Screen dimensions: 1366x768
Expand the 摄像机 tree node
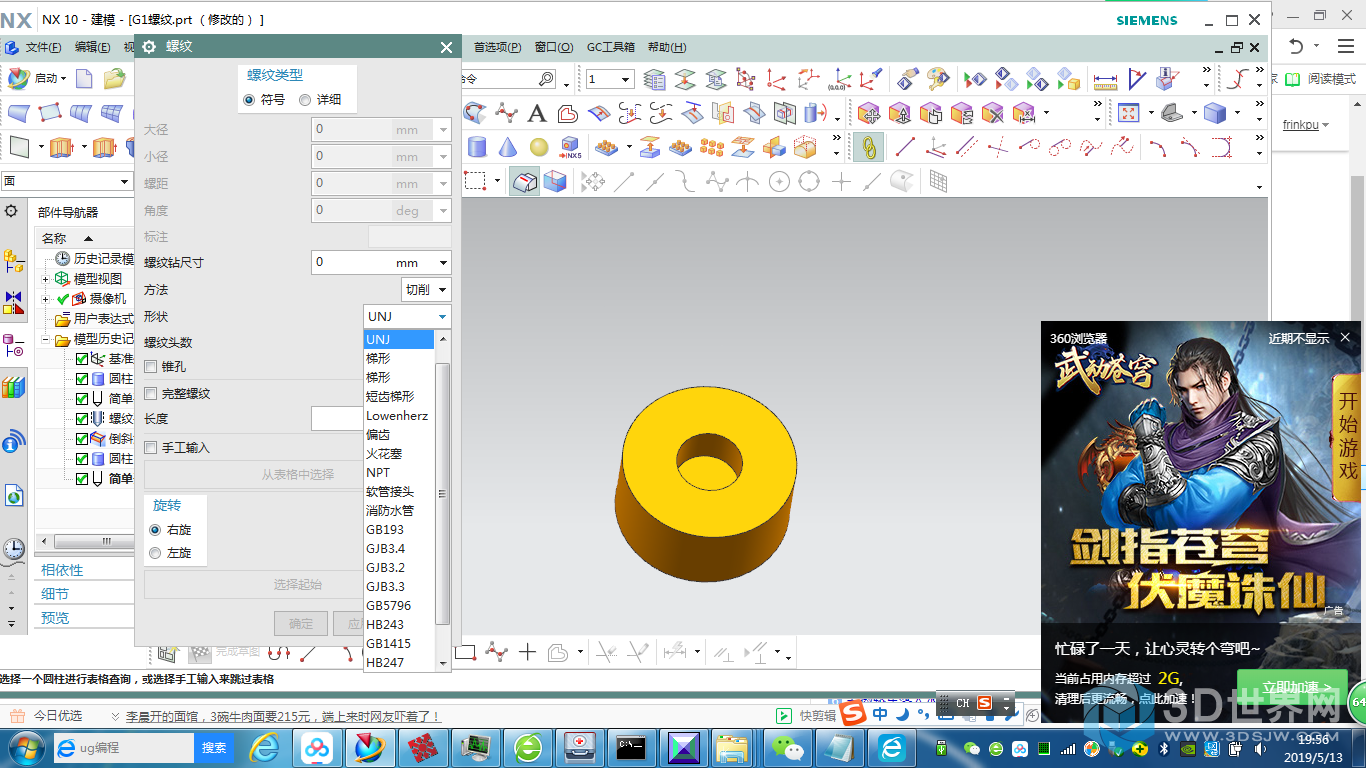click(x=45, y=299)
